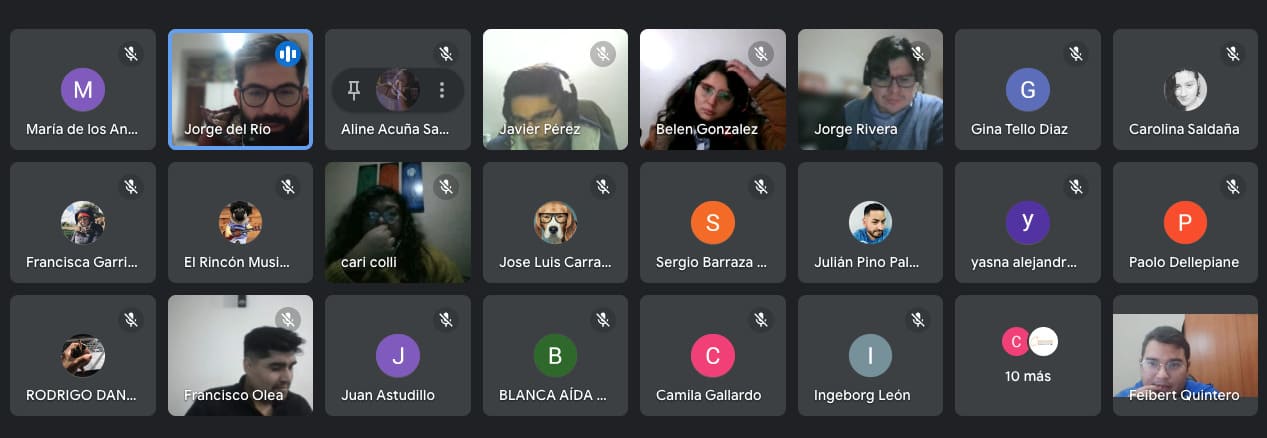Screen dimensions: 1267x438
Task: Select Francisco Olea's video tile
Action: click(x=240, y=355)
